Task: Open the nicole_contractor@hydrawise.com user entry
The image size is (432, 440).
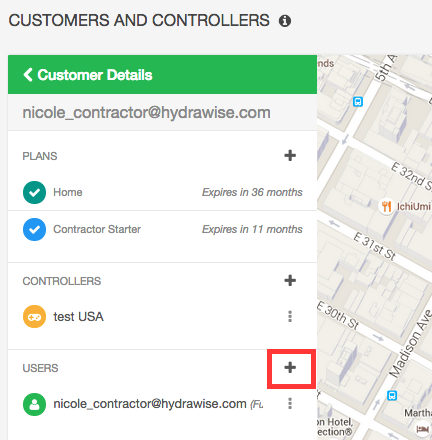Action: [x=150, y=404]
